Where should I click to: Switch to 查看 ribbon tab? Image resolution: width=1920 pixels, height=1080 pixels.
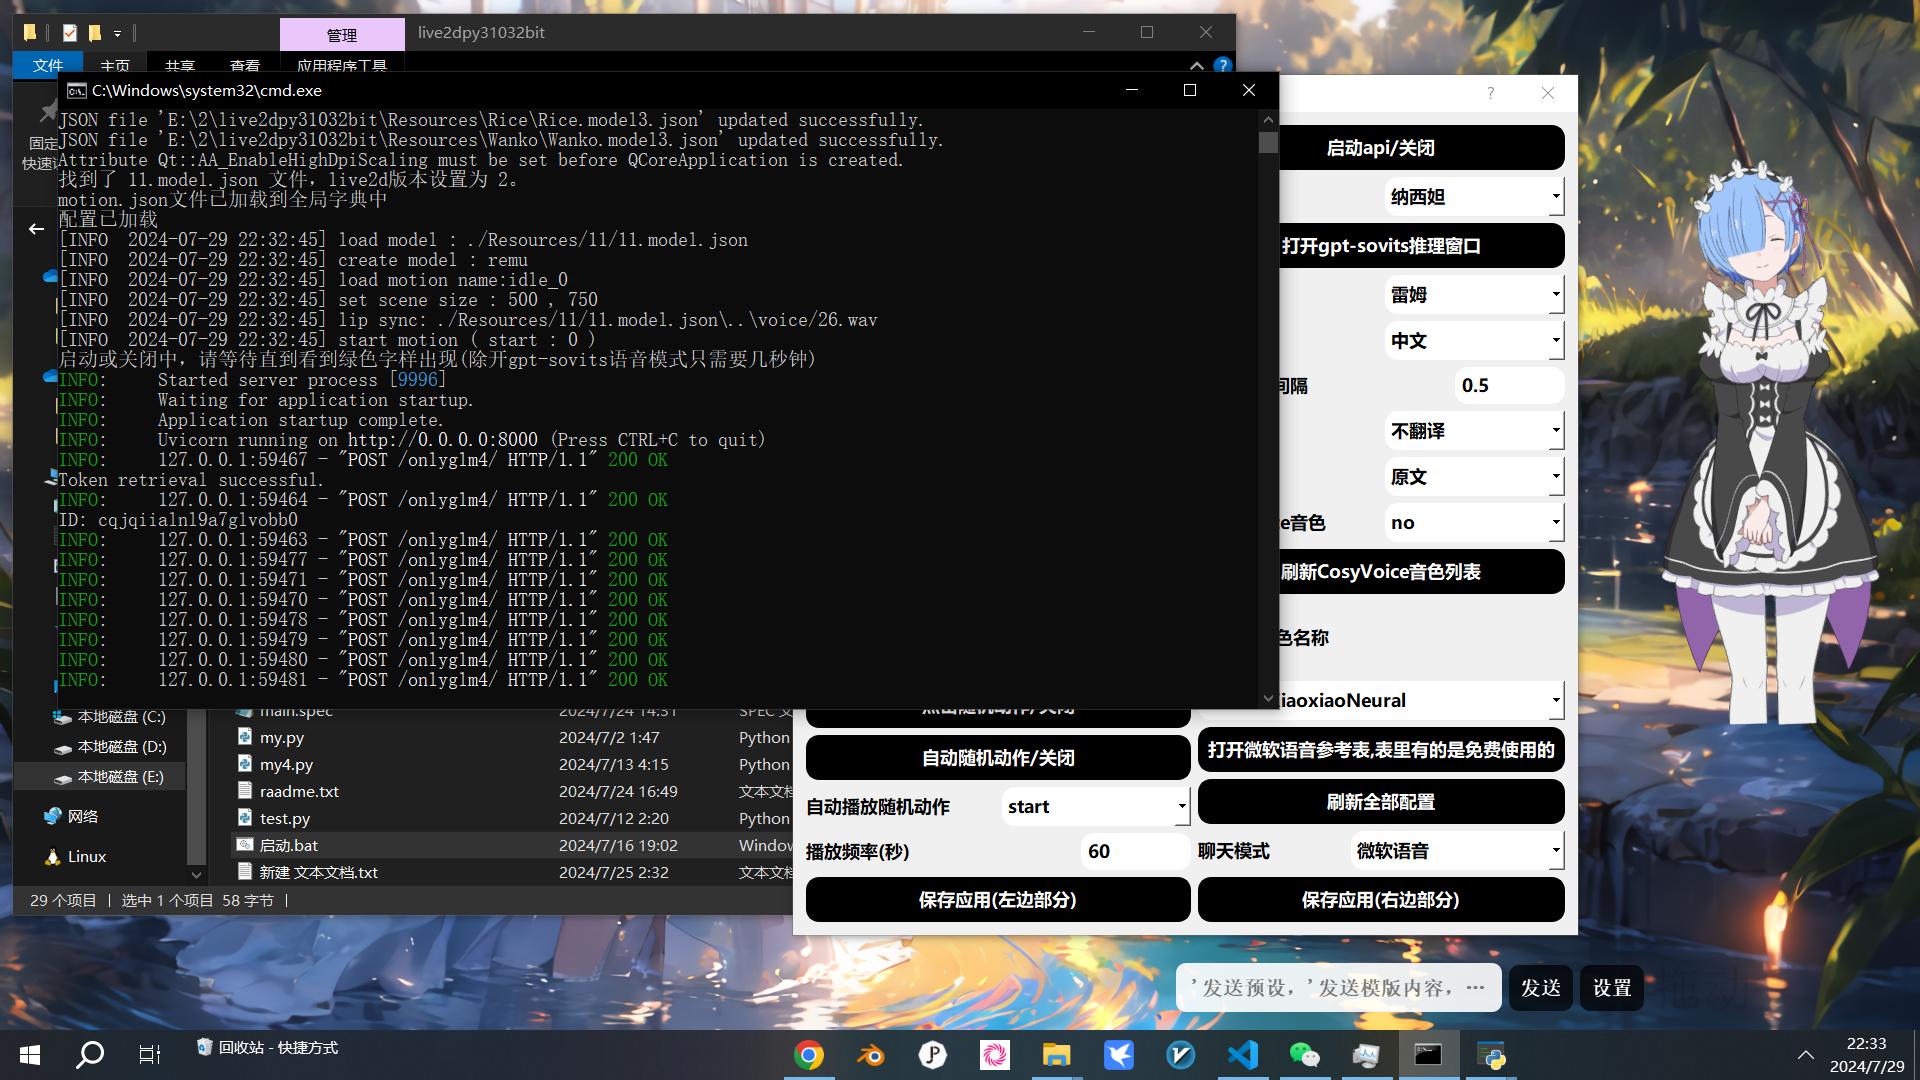coord(245,65)
